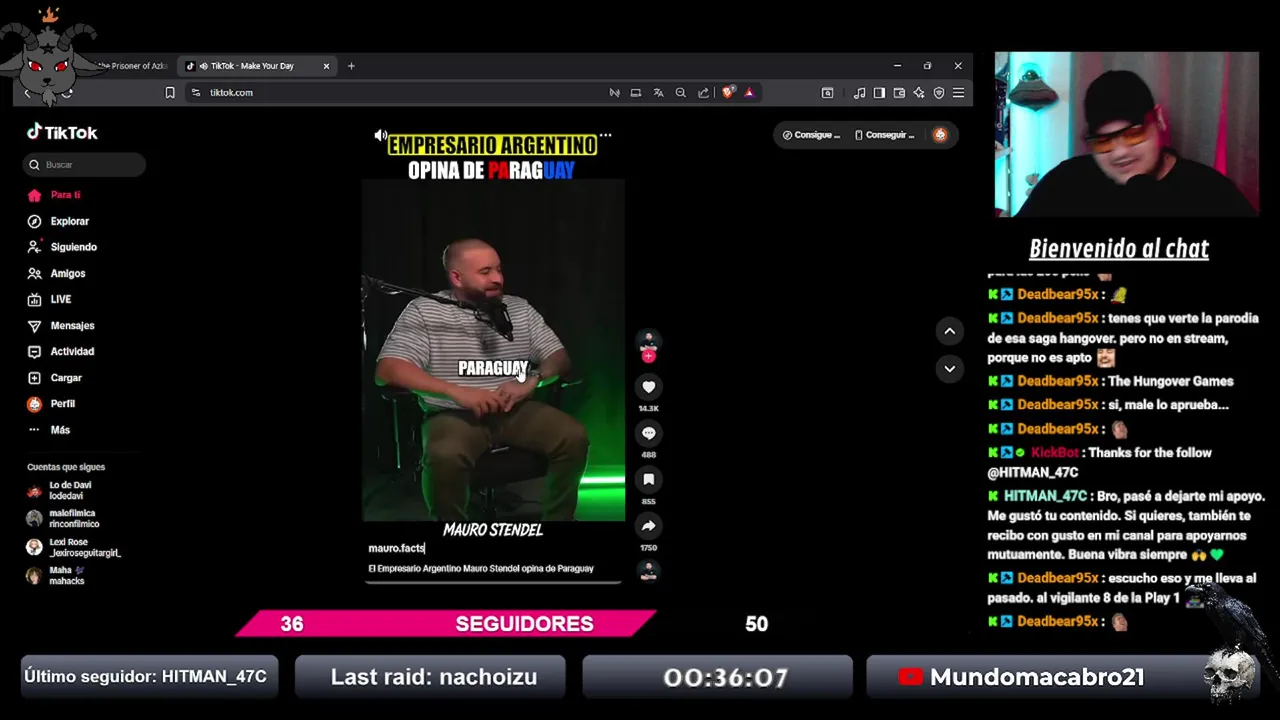Click the video progress bar
The height and width of the screenshot is (720, 1280).
pyautogui.click(x=493, y=581)
